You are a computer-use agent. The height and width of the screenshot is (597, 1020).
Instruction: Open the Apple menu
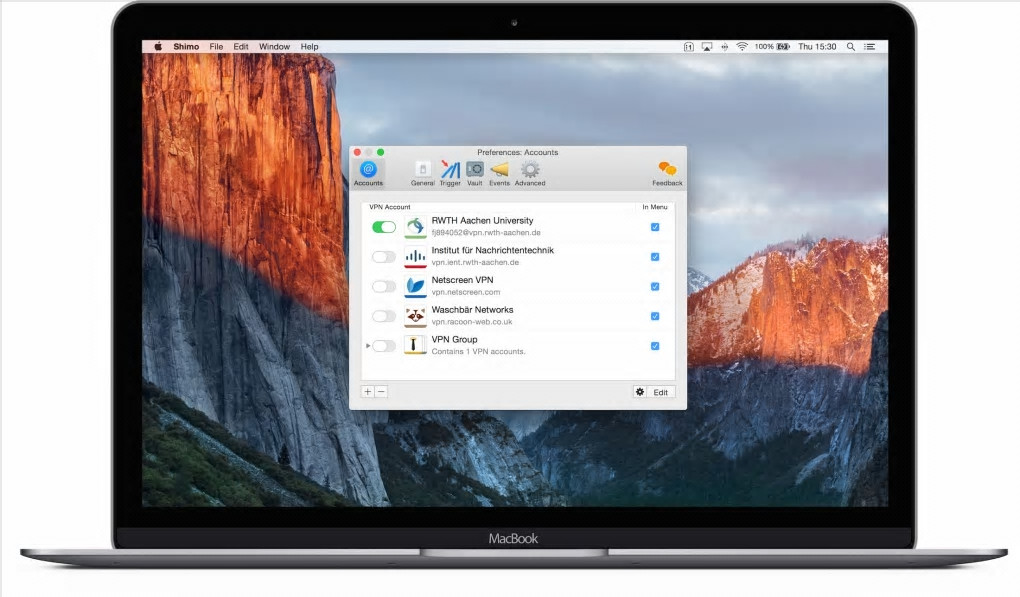point(157,46)
